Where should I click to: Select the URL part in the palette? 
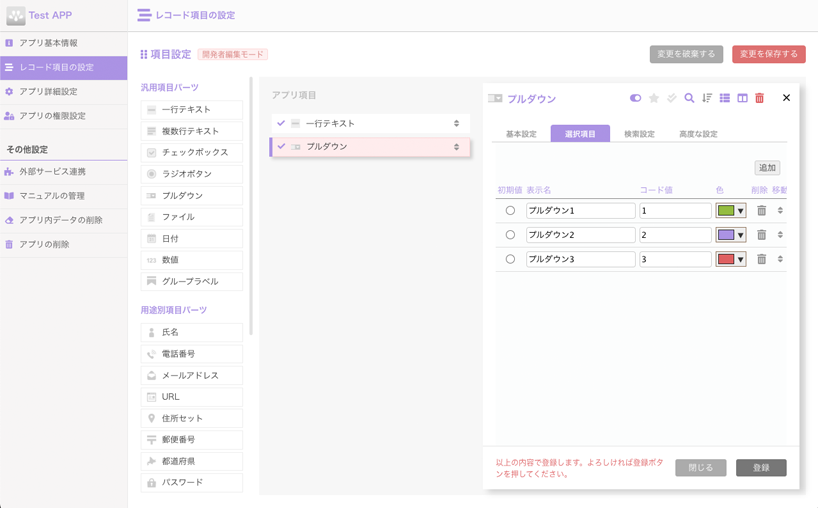point(191,397)
